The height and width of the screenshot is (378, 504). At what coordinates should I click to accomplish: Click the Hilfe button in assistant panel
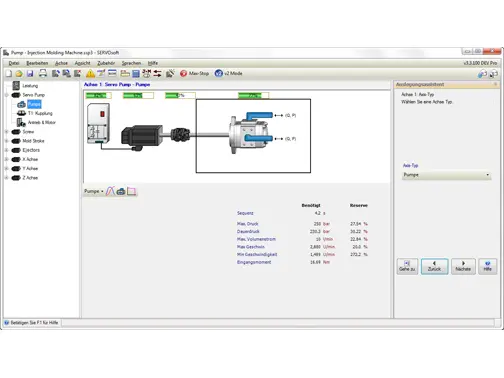pyautogui.click(x=487, y=266)
